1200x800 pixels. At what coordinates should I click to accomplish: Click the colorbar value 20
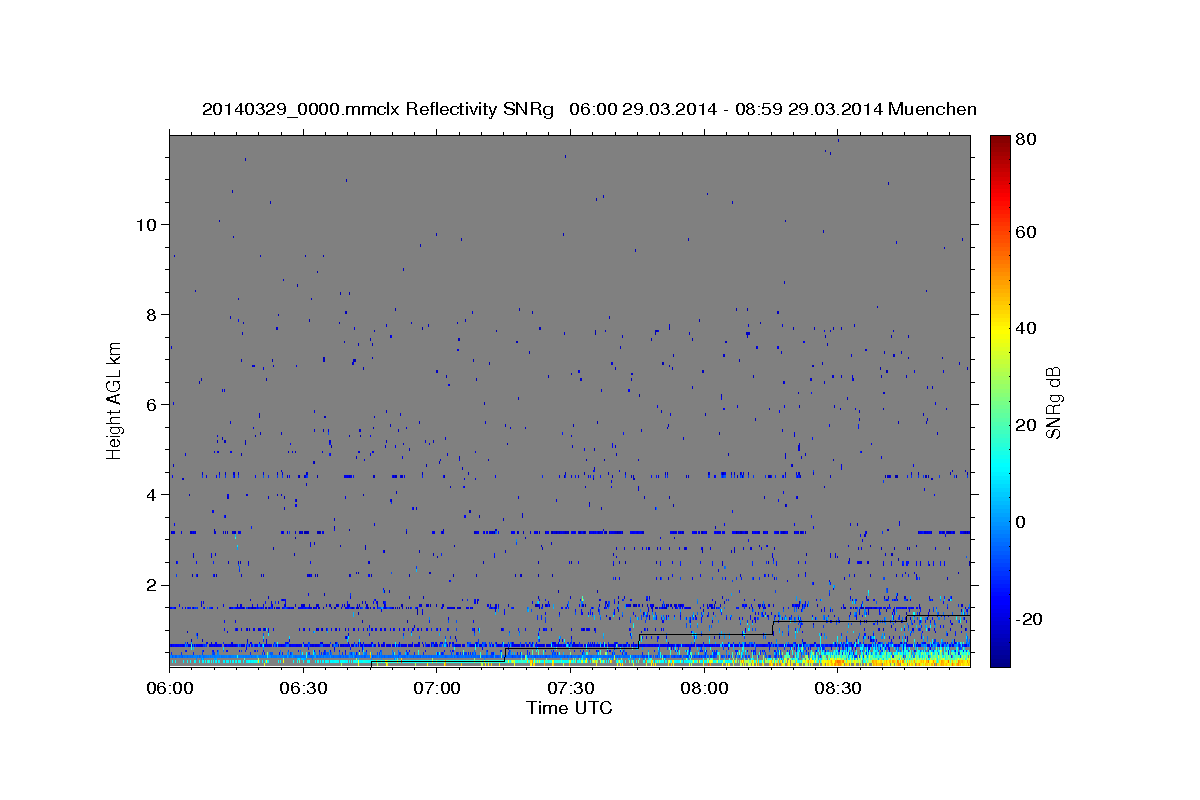tap(1024, 425)
